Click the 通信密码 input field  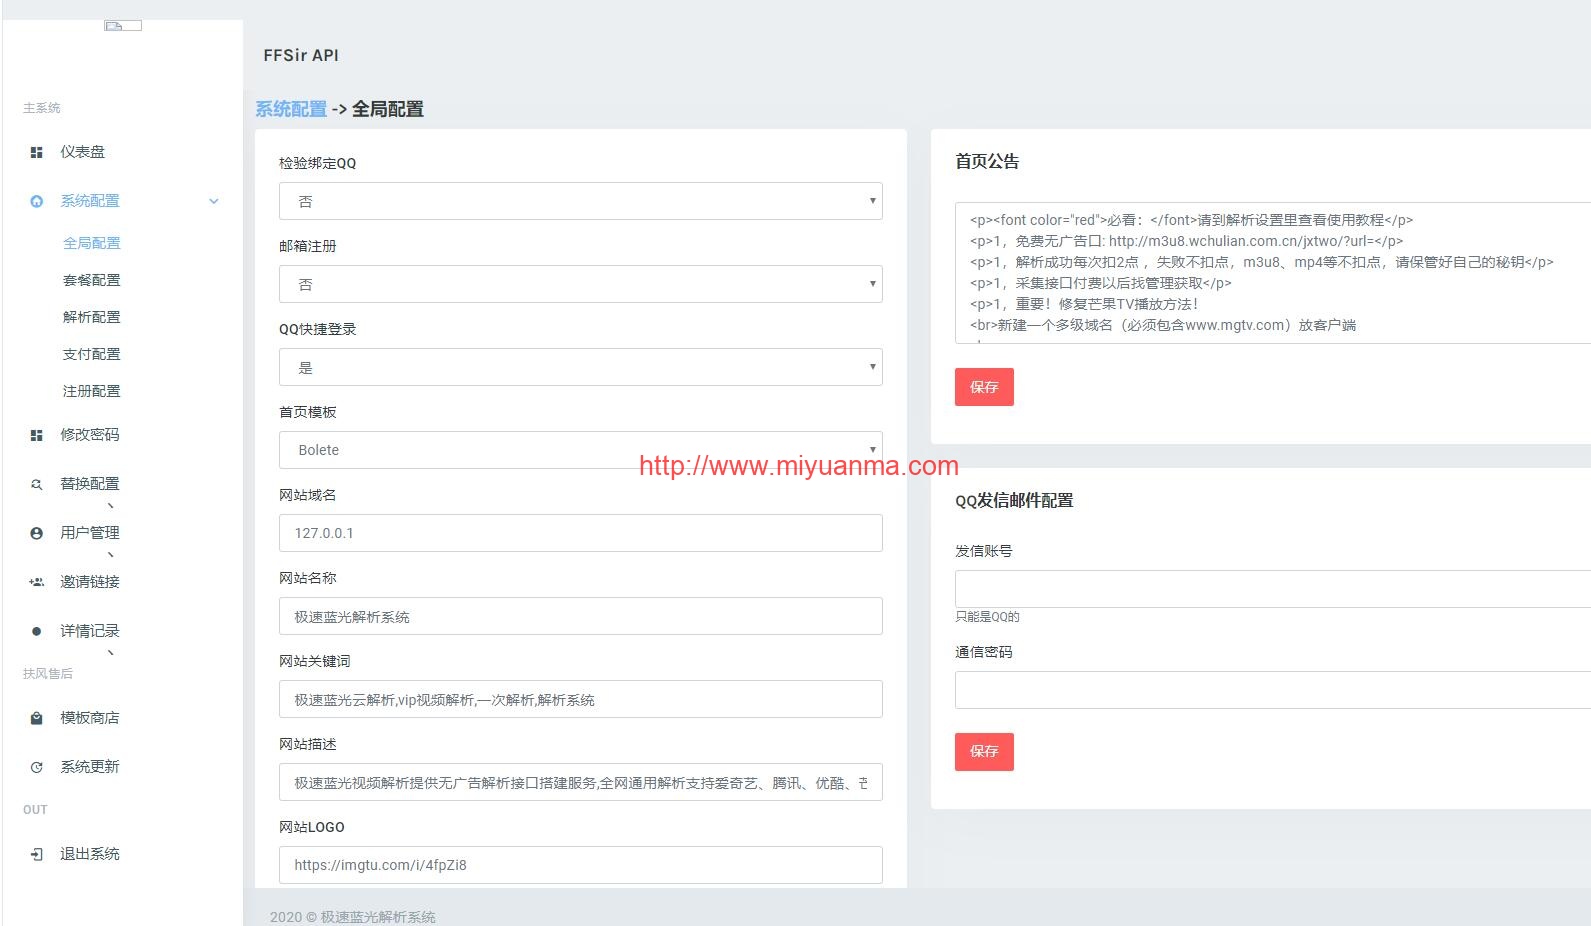pos(1272,690)
